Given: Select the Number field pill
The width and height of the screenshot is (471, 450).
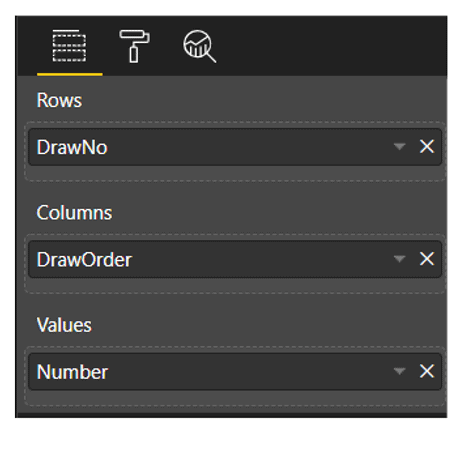Looking at the screenshot, I should click(x=235, y=372).
